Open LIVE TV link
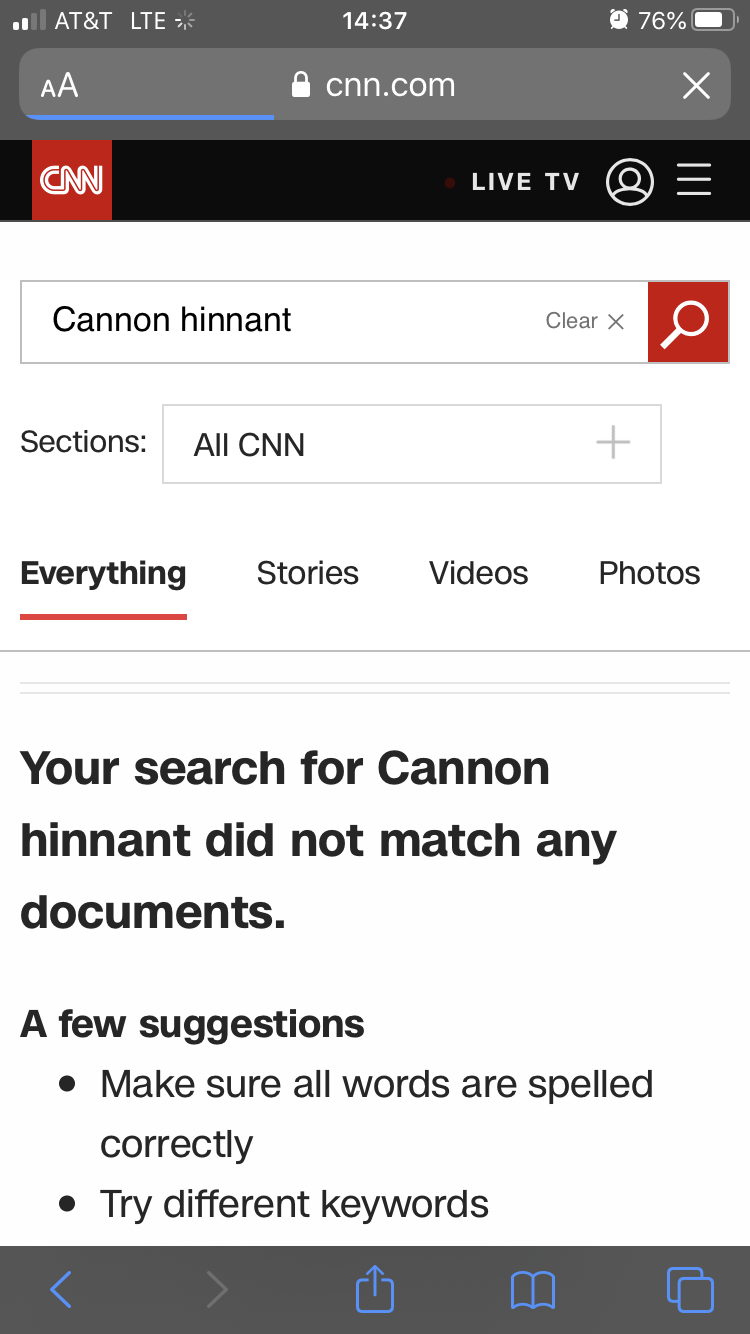Viewport: 750px width, 1334px height. tap(524, 182)
